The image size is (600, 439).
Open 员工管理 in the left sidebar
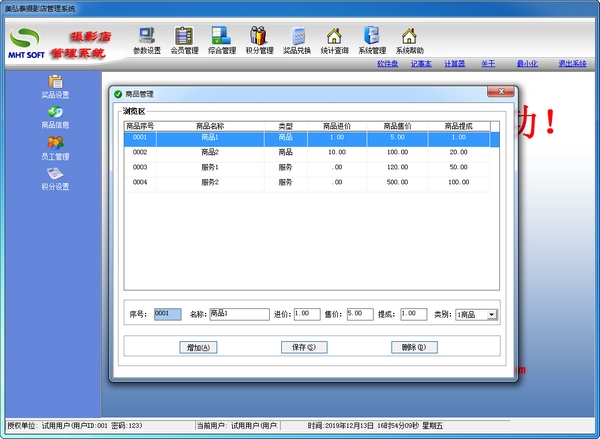(55, 148)
